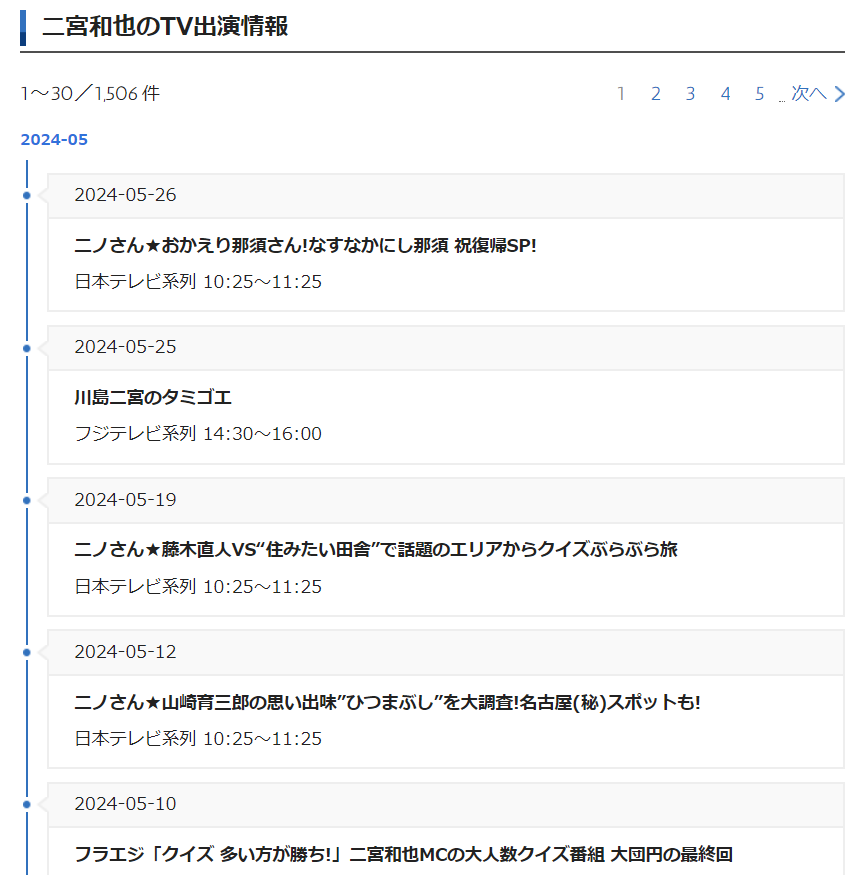Click timeline dot for 2024-05-19
Image resolution: width=860 pixels, height=875 pixels.
point(27,501)
